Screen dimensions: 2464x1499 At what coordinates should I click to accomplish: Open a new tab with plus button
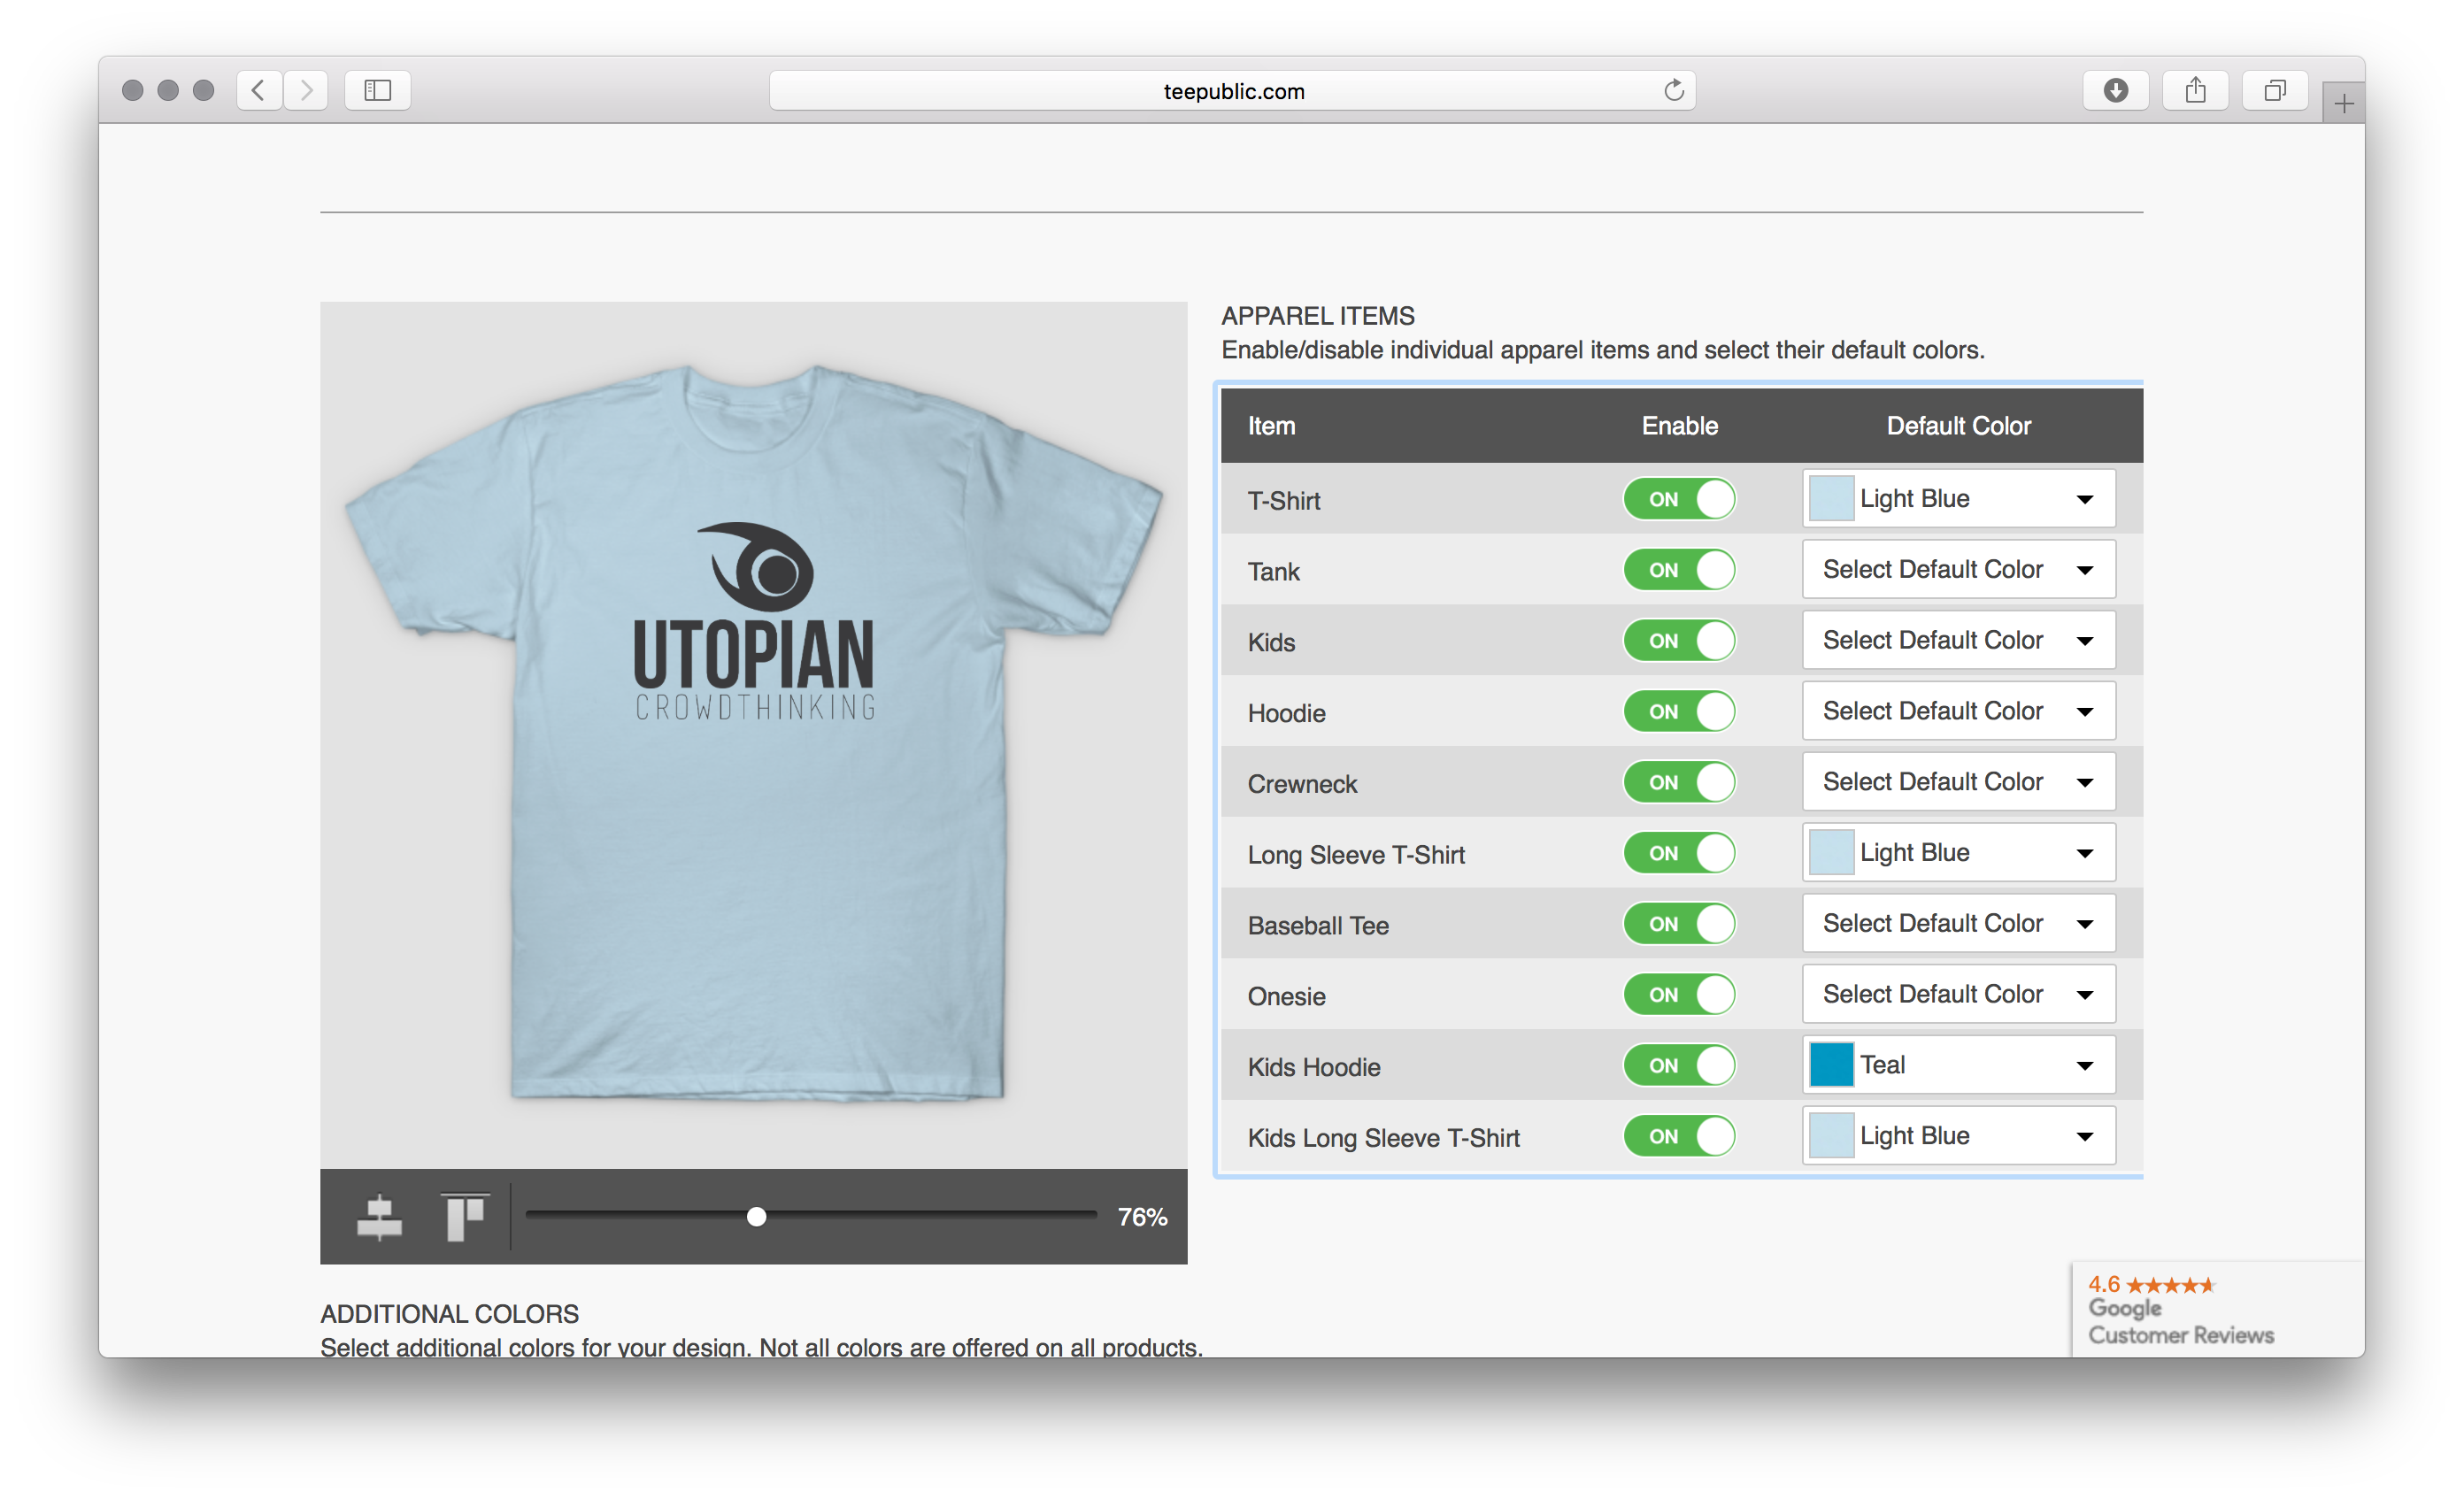coord(2343,103)
